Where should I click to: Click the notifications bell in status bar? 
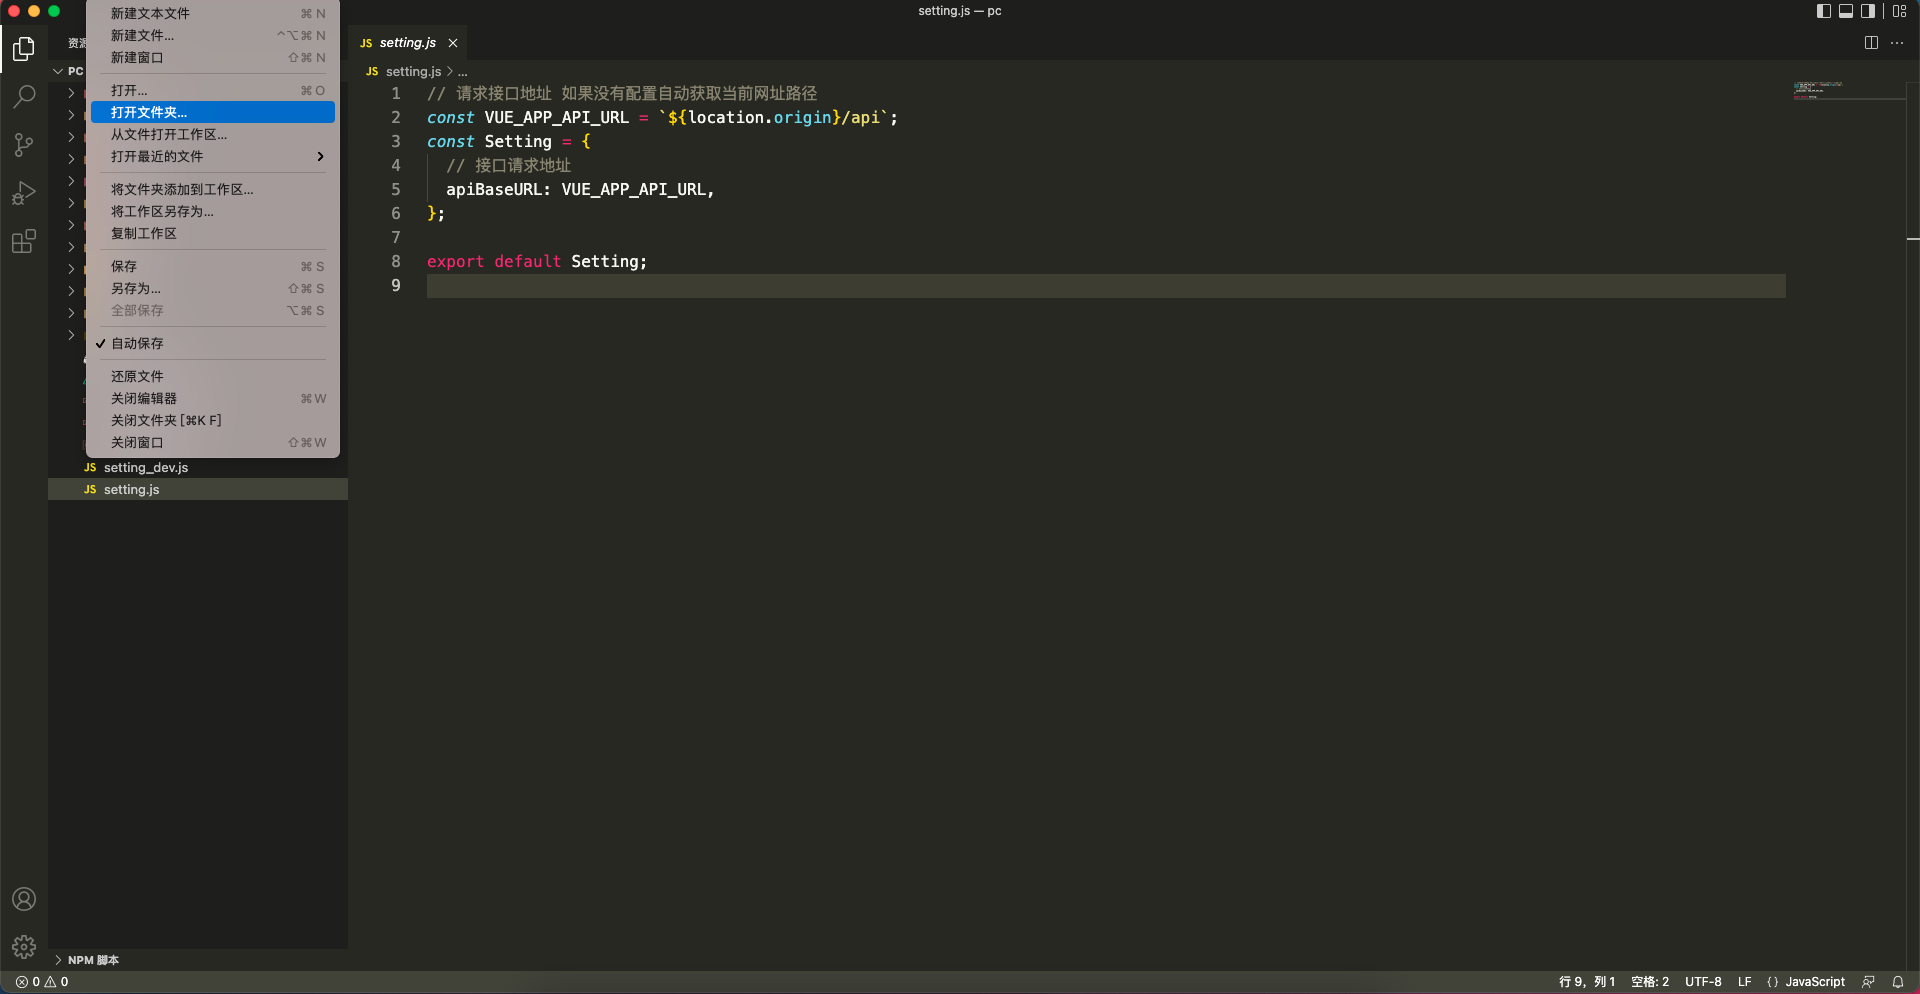1898,982
